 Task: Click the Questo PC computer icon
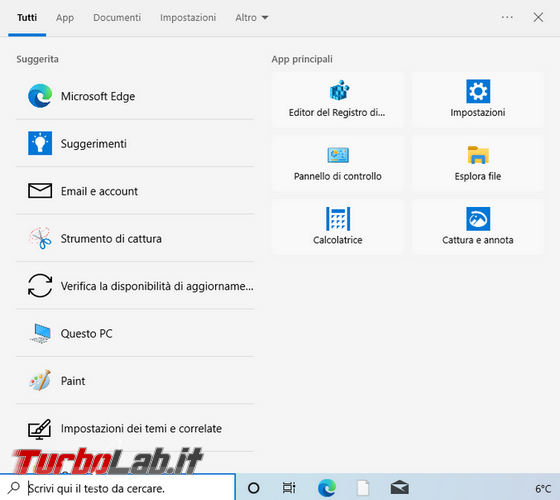click(x=40, y=333)
